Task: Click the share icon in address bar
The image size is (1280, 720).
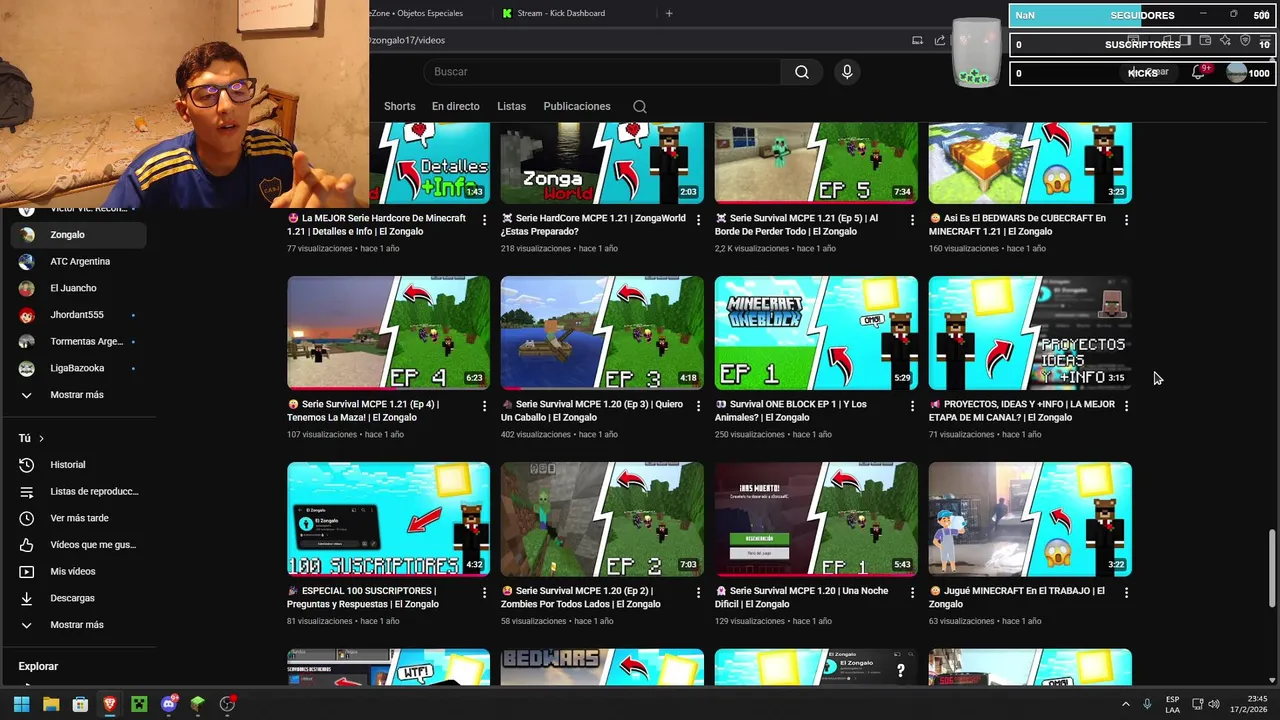Action: 940,40
